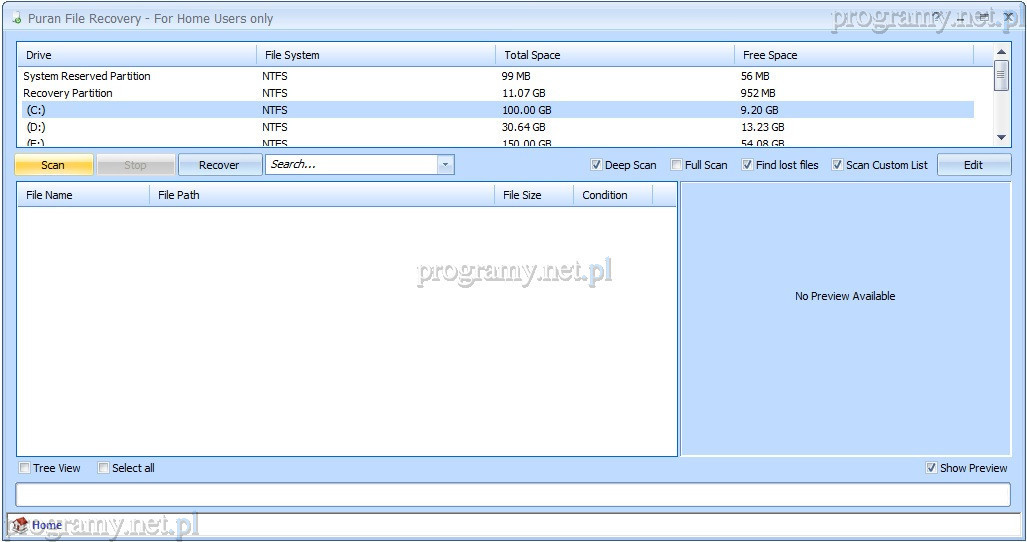This screenshot has height=542, width=1027.
Task: Uncheck the Deep Scan option
Action: coord(597,165)
